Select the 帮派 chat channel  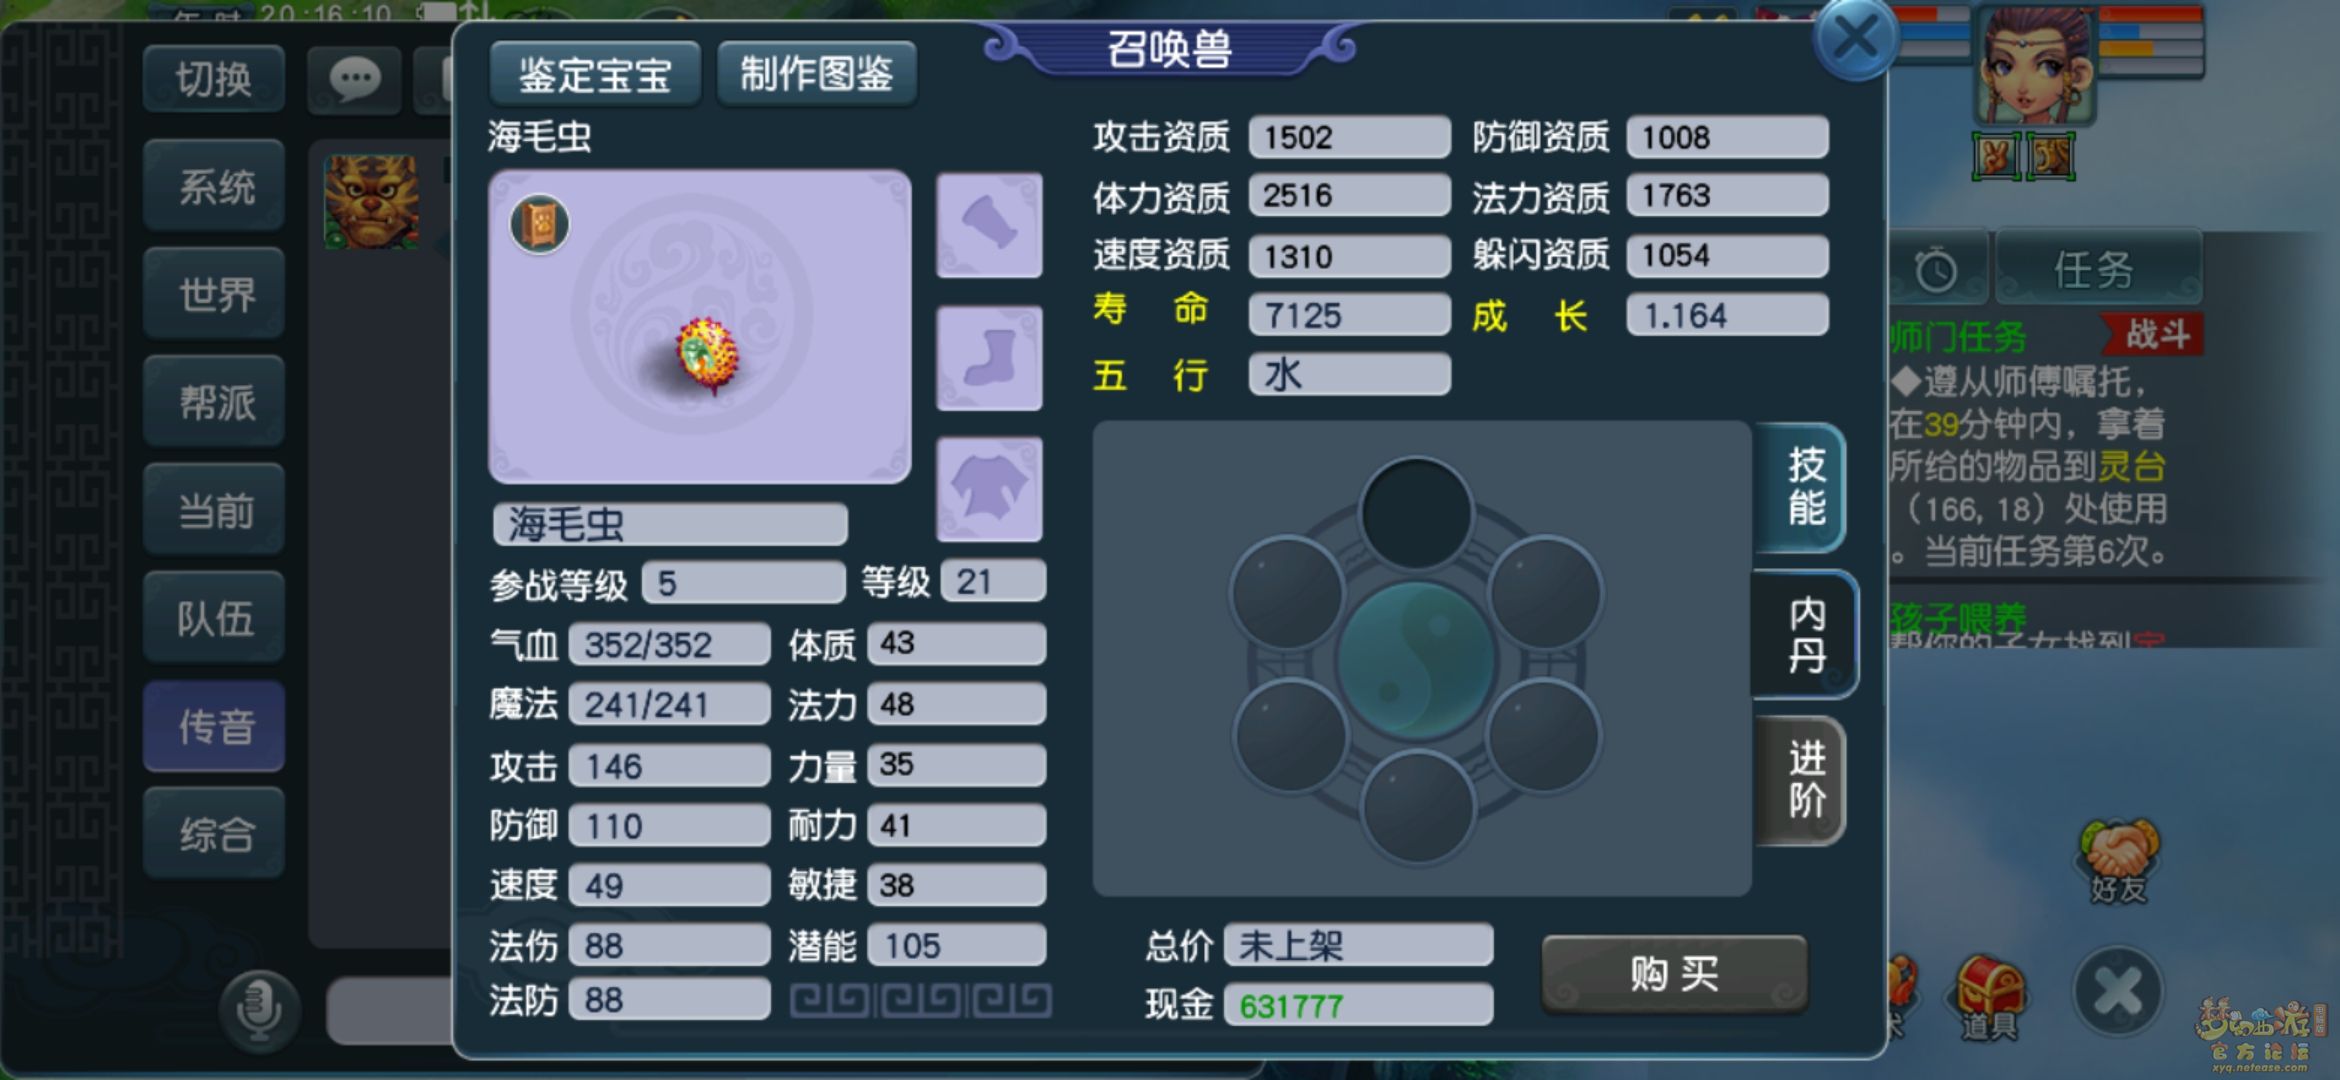click(x=215, y=402)
